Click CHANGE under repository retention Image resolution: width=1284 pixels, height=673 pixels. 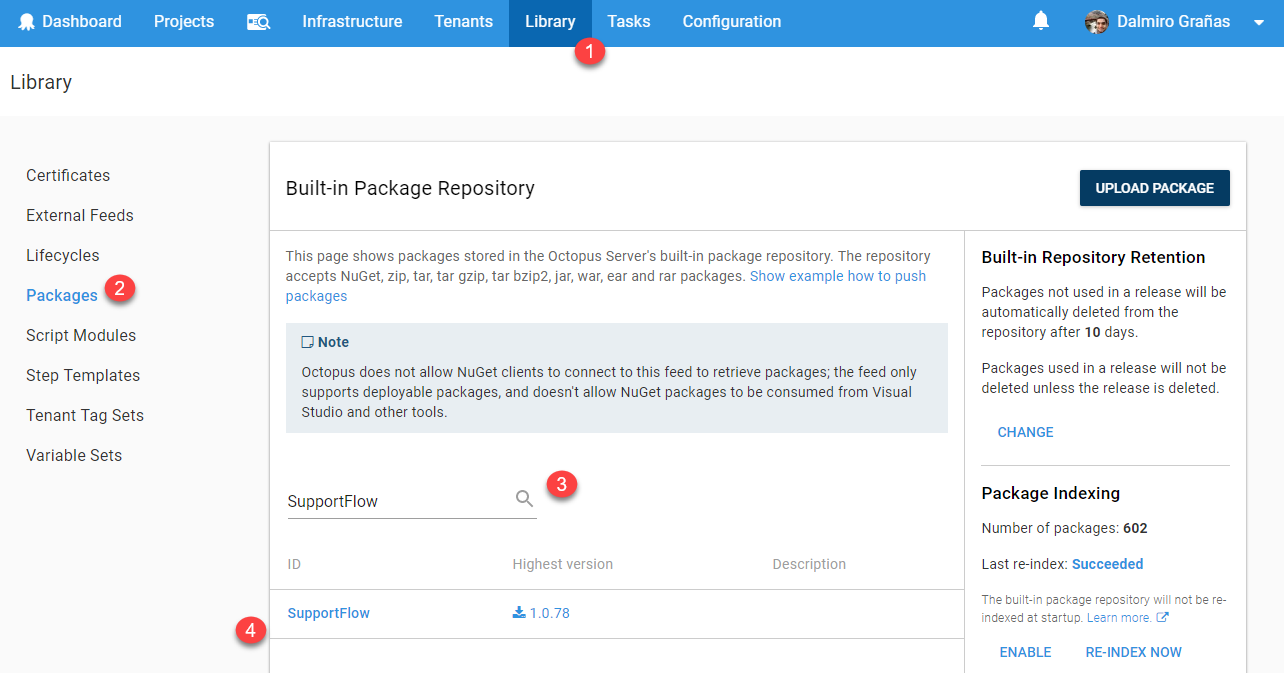pyautogui.click(x=1025, y=432)
